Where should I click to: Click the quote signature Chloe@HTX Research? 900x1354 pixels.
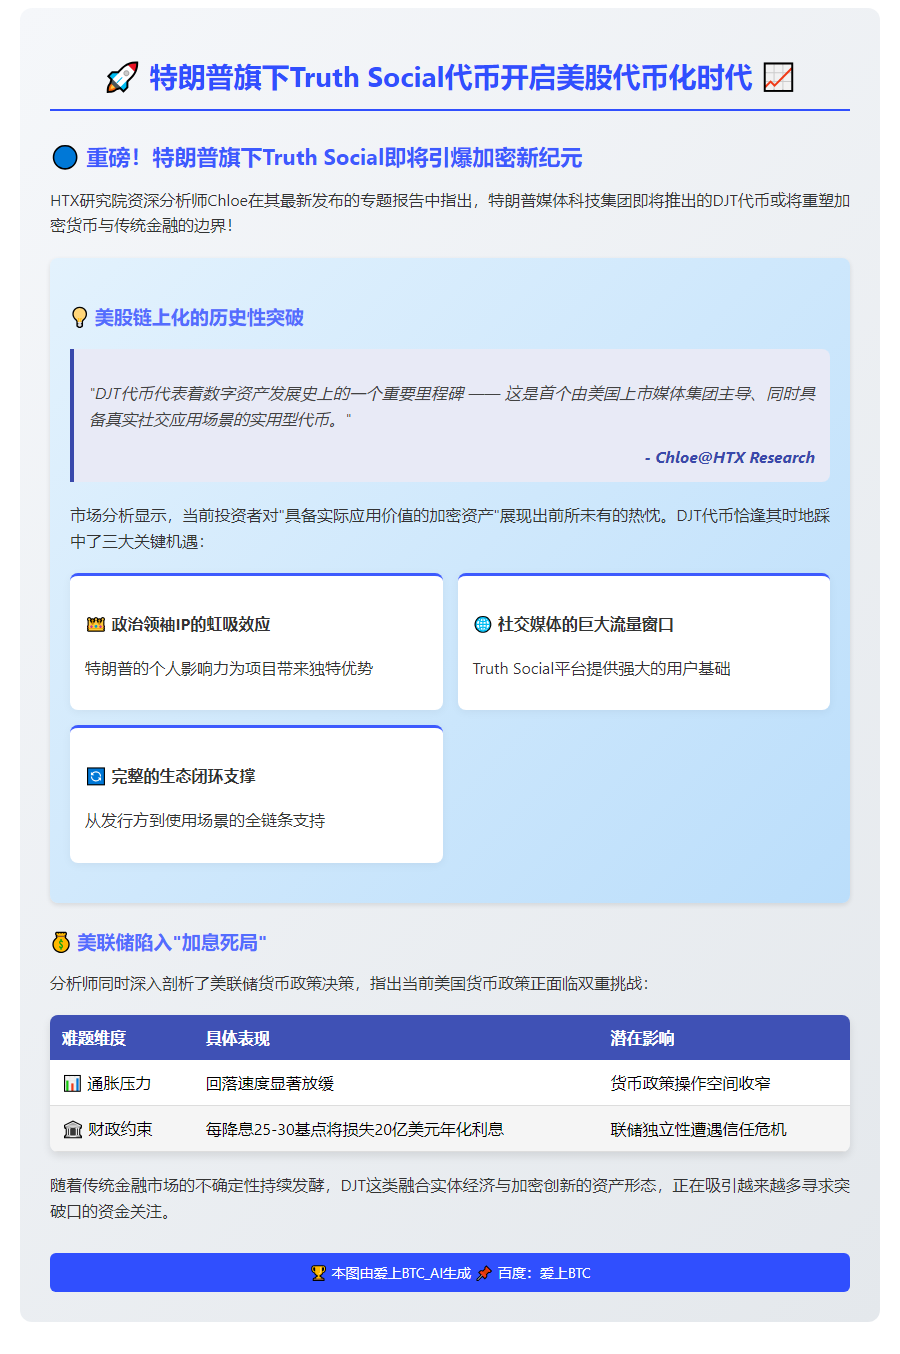point(735,458)
